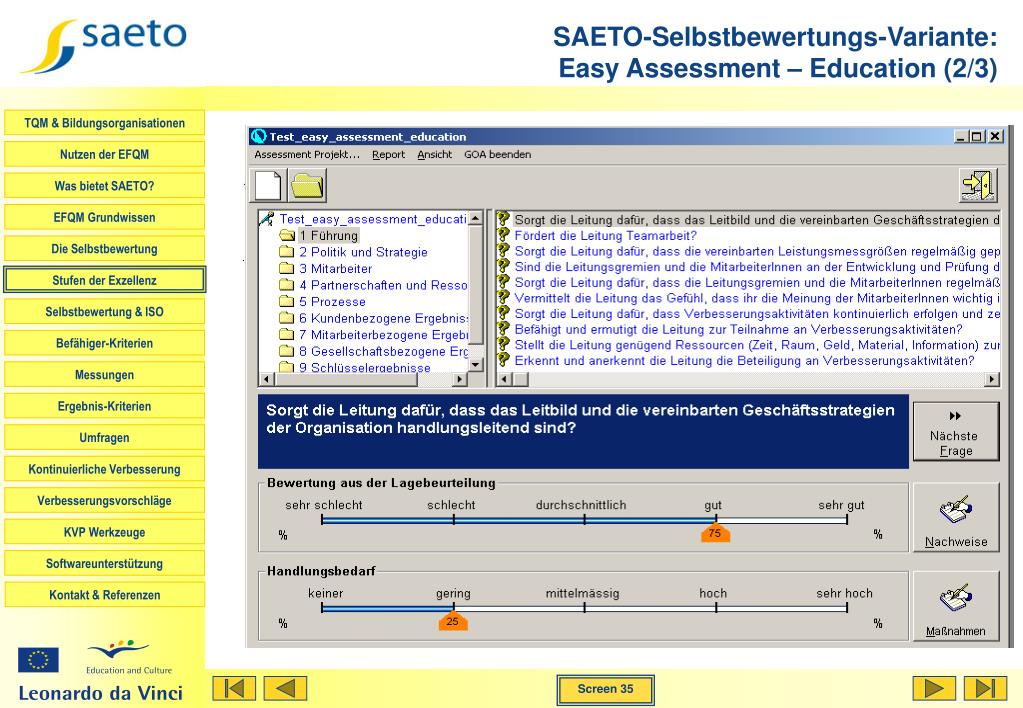Go to previous screen arrow

[285, 688]
